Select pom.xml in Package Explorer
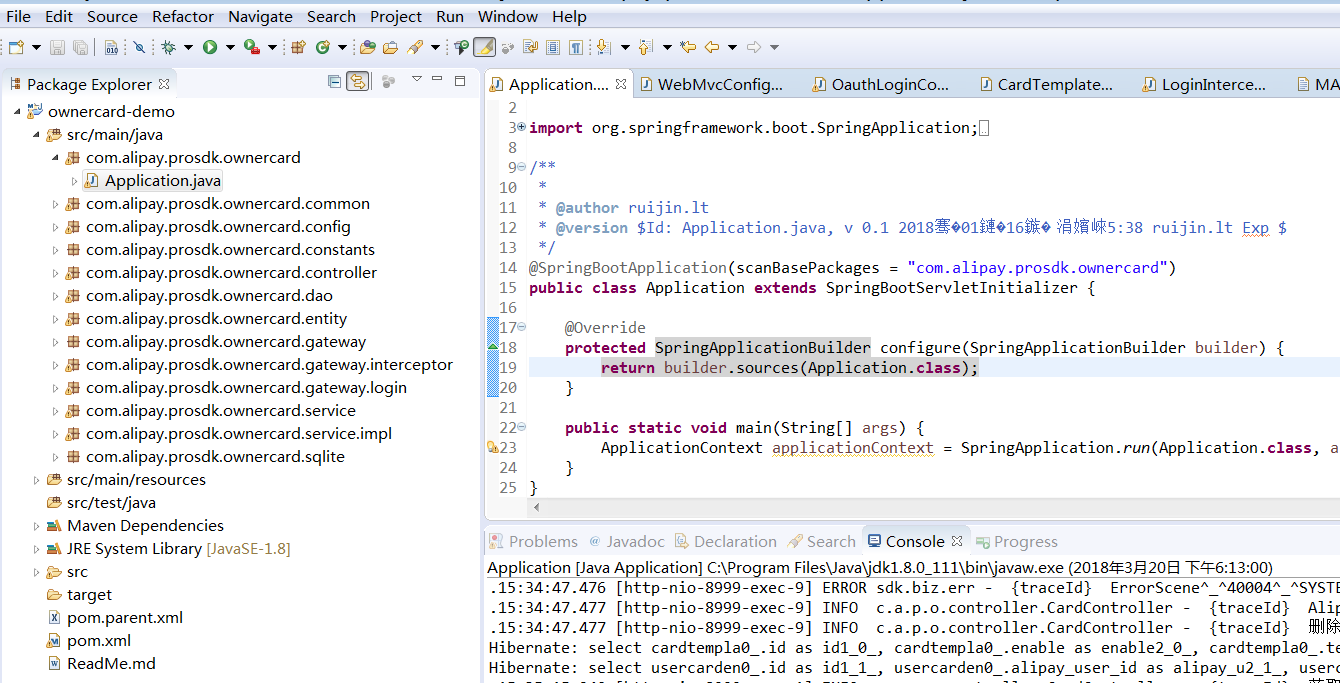The height and width of the screenshot is (683, 1340). [98, 640]
